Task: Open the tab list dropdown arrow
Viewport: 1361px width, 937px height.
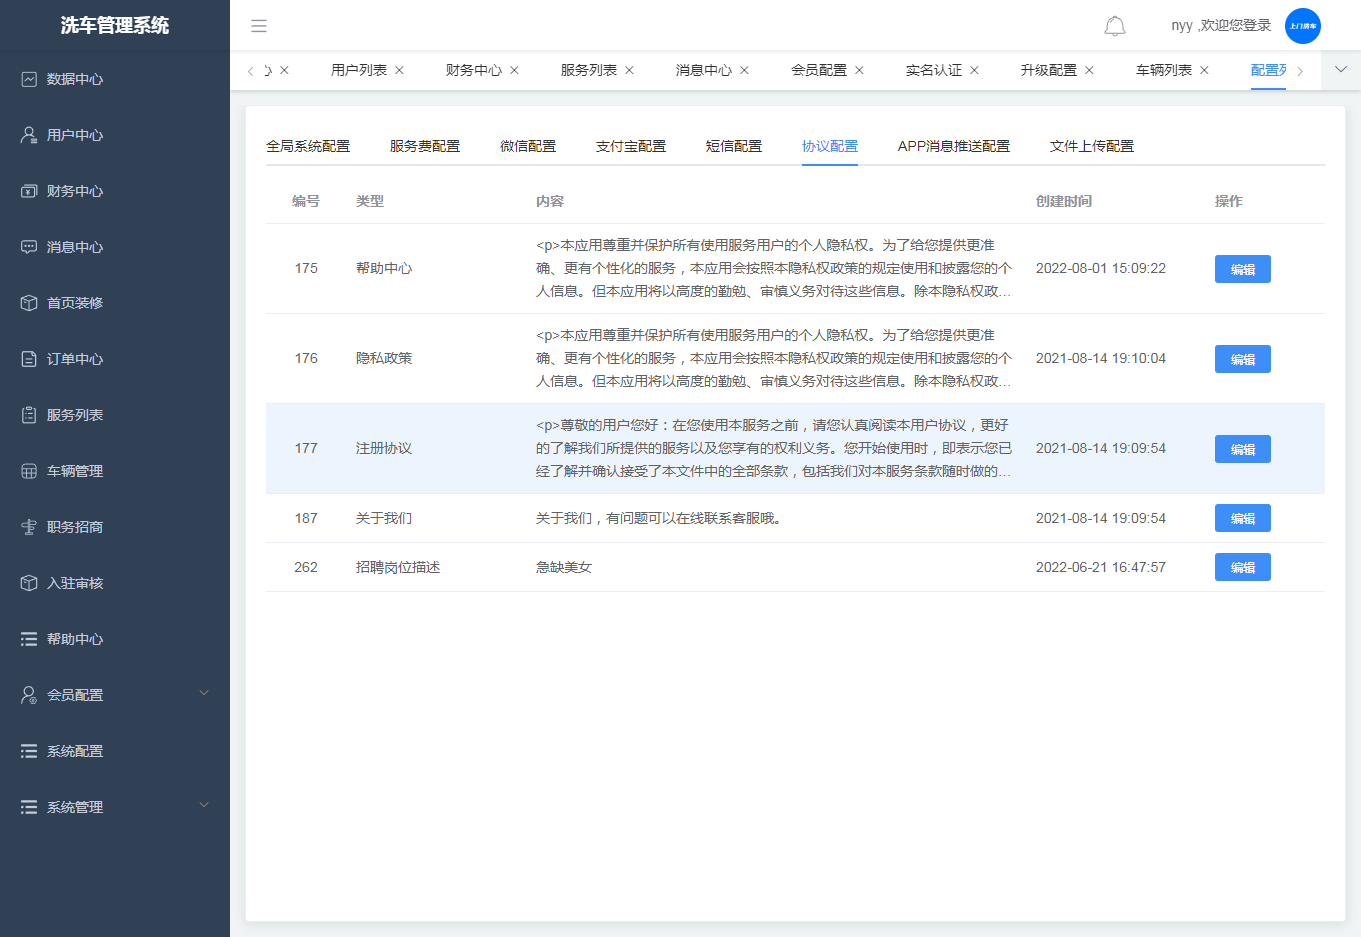Action: (x=1341, y=70)
